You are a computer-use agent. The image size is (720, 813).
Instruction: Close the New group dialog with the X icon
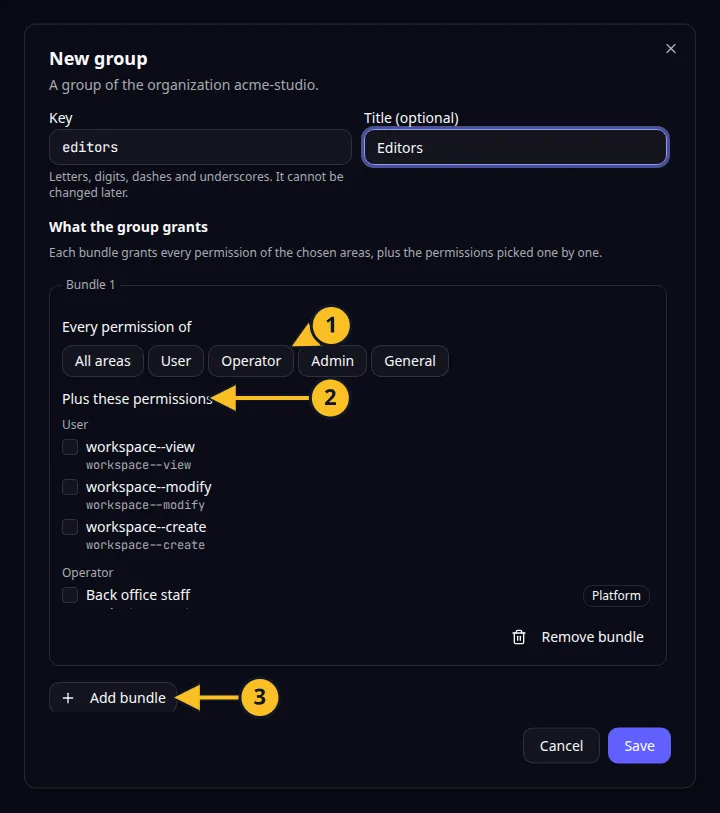point(671,49)
